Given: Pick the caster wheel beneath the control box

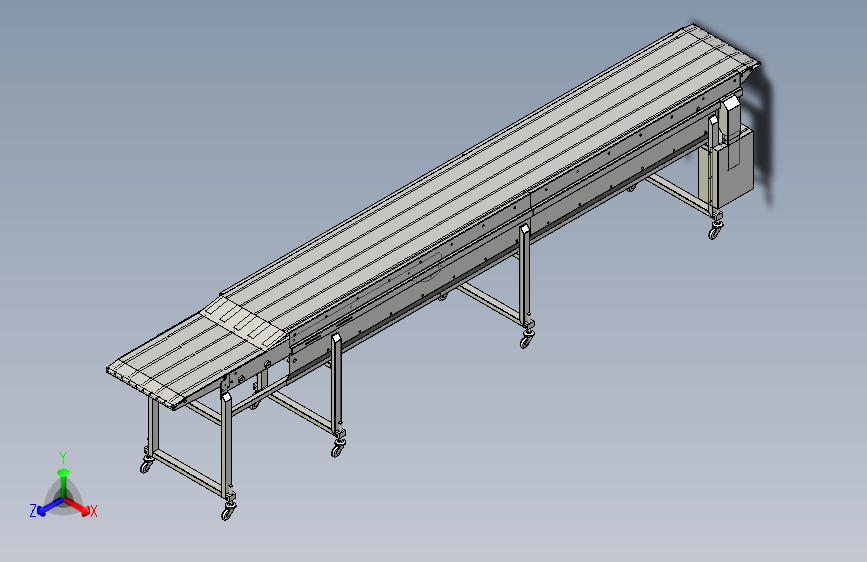Looking at the screenshot, I should click(714, 231).
